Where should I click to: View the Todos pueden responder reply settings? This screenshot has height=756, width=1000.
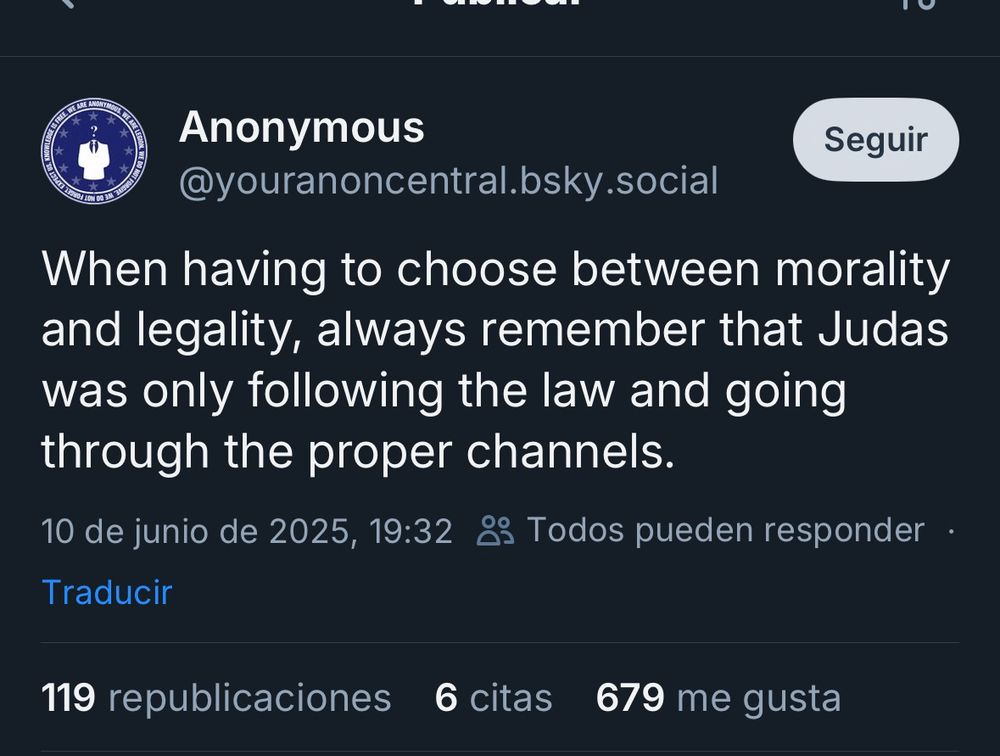[x=726, y=530]
